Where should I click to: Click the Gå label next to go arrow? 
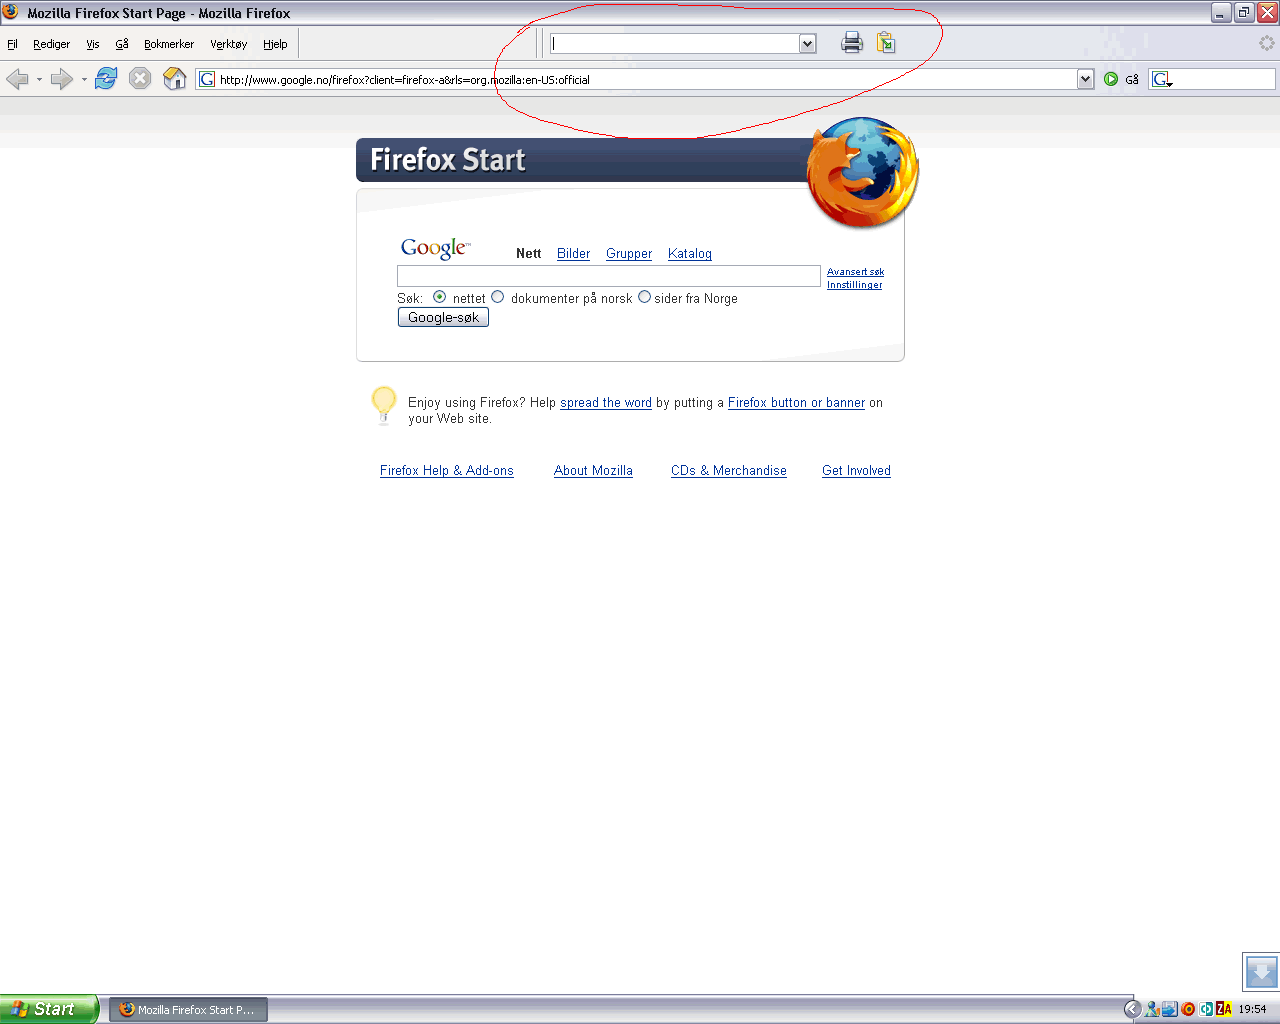tap(1132, 80)
